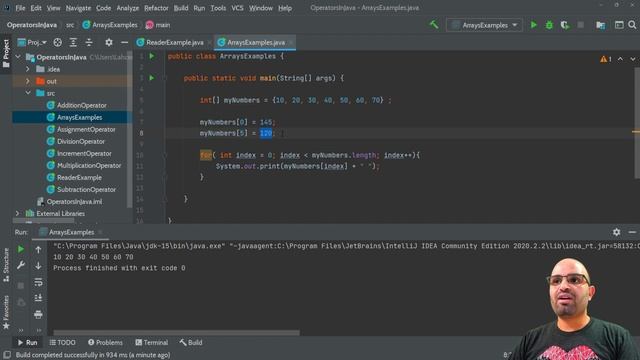Click Search Everywhere magnifier icon

click(x=632, y=25)
